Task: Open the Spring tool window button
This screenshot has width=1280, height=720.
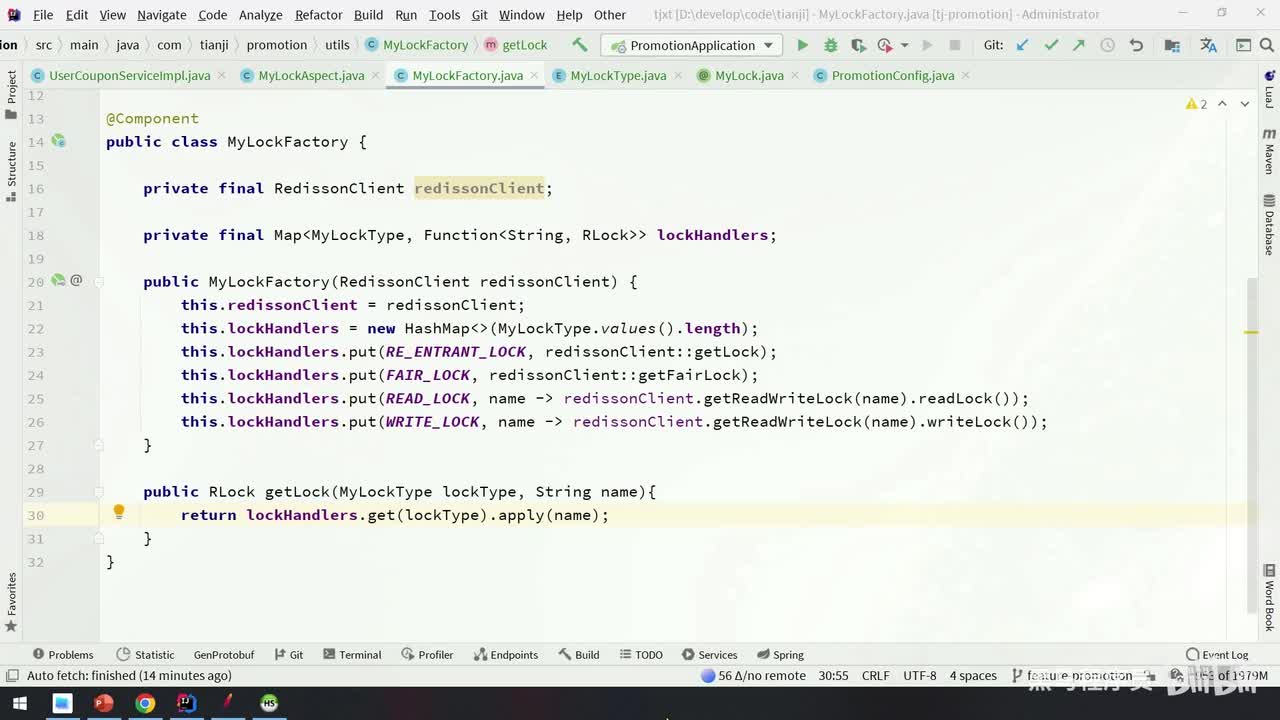Action: coord(780,655)
